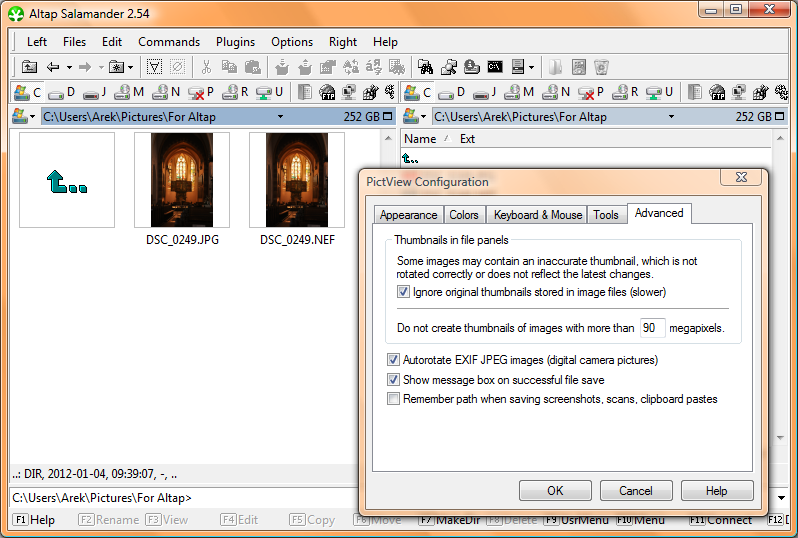This screenshot has width=798, height=538.
Task: Click the select files filter icon
Action: point(155,68)
